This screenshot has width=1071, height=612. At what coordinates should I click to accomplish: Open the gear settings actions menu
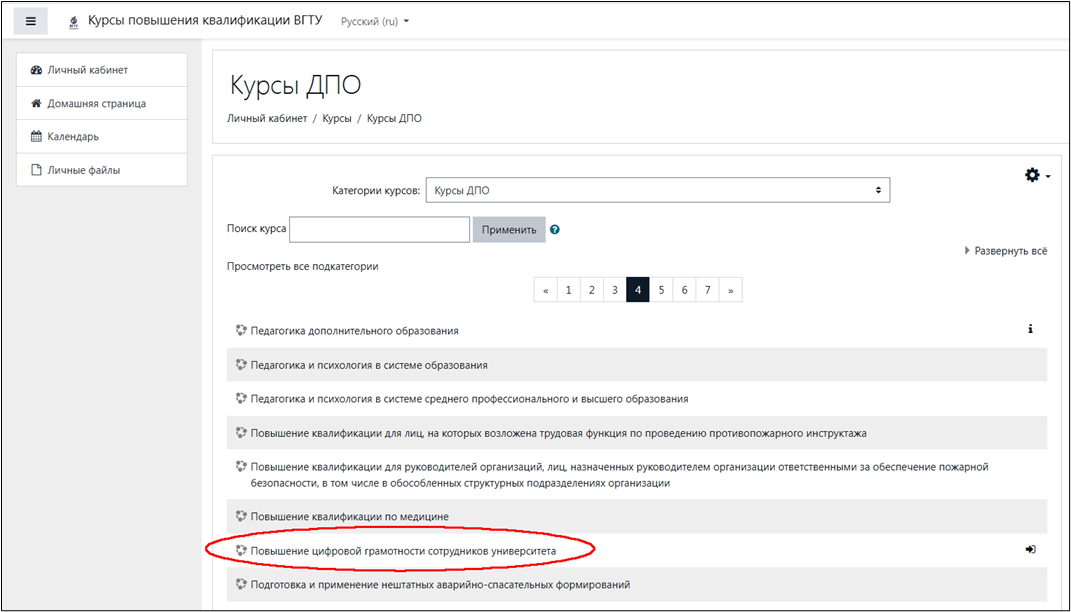[x=1036, y=175]
